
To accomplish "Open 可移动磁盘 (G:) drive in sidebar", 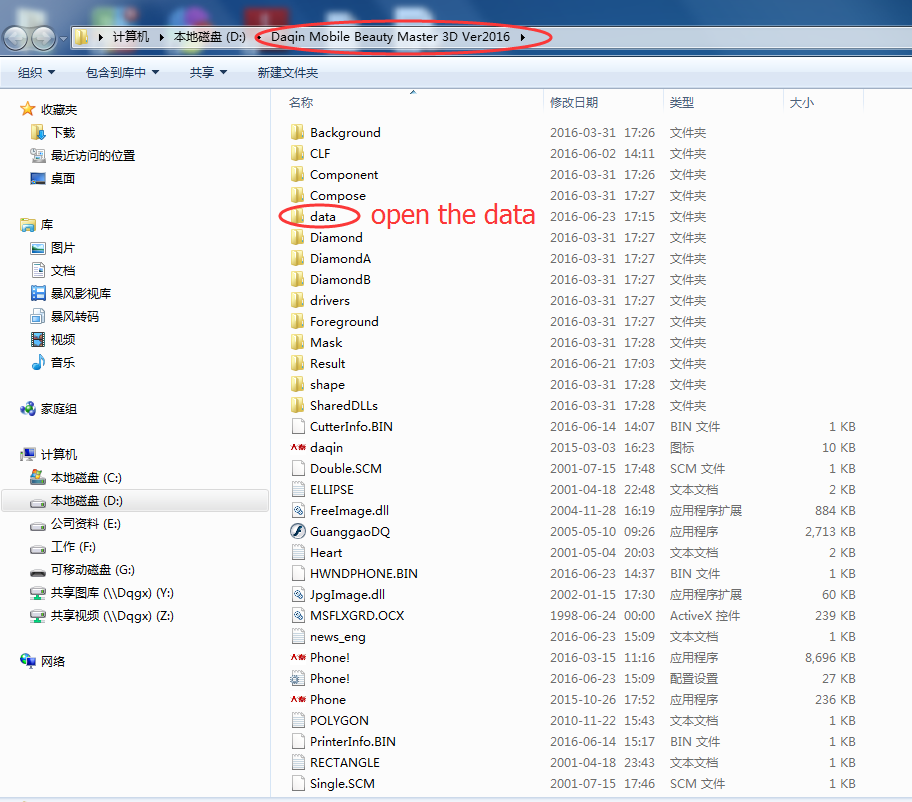I will click(92, 569).
